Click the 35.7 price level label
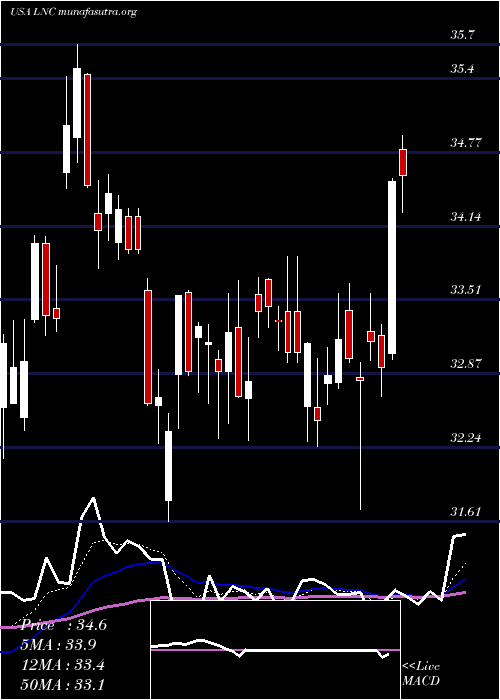This screenshot has height=700, width=500. click(x=463, y=35)
